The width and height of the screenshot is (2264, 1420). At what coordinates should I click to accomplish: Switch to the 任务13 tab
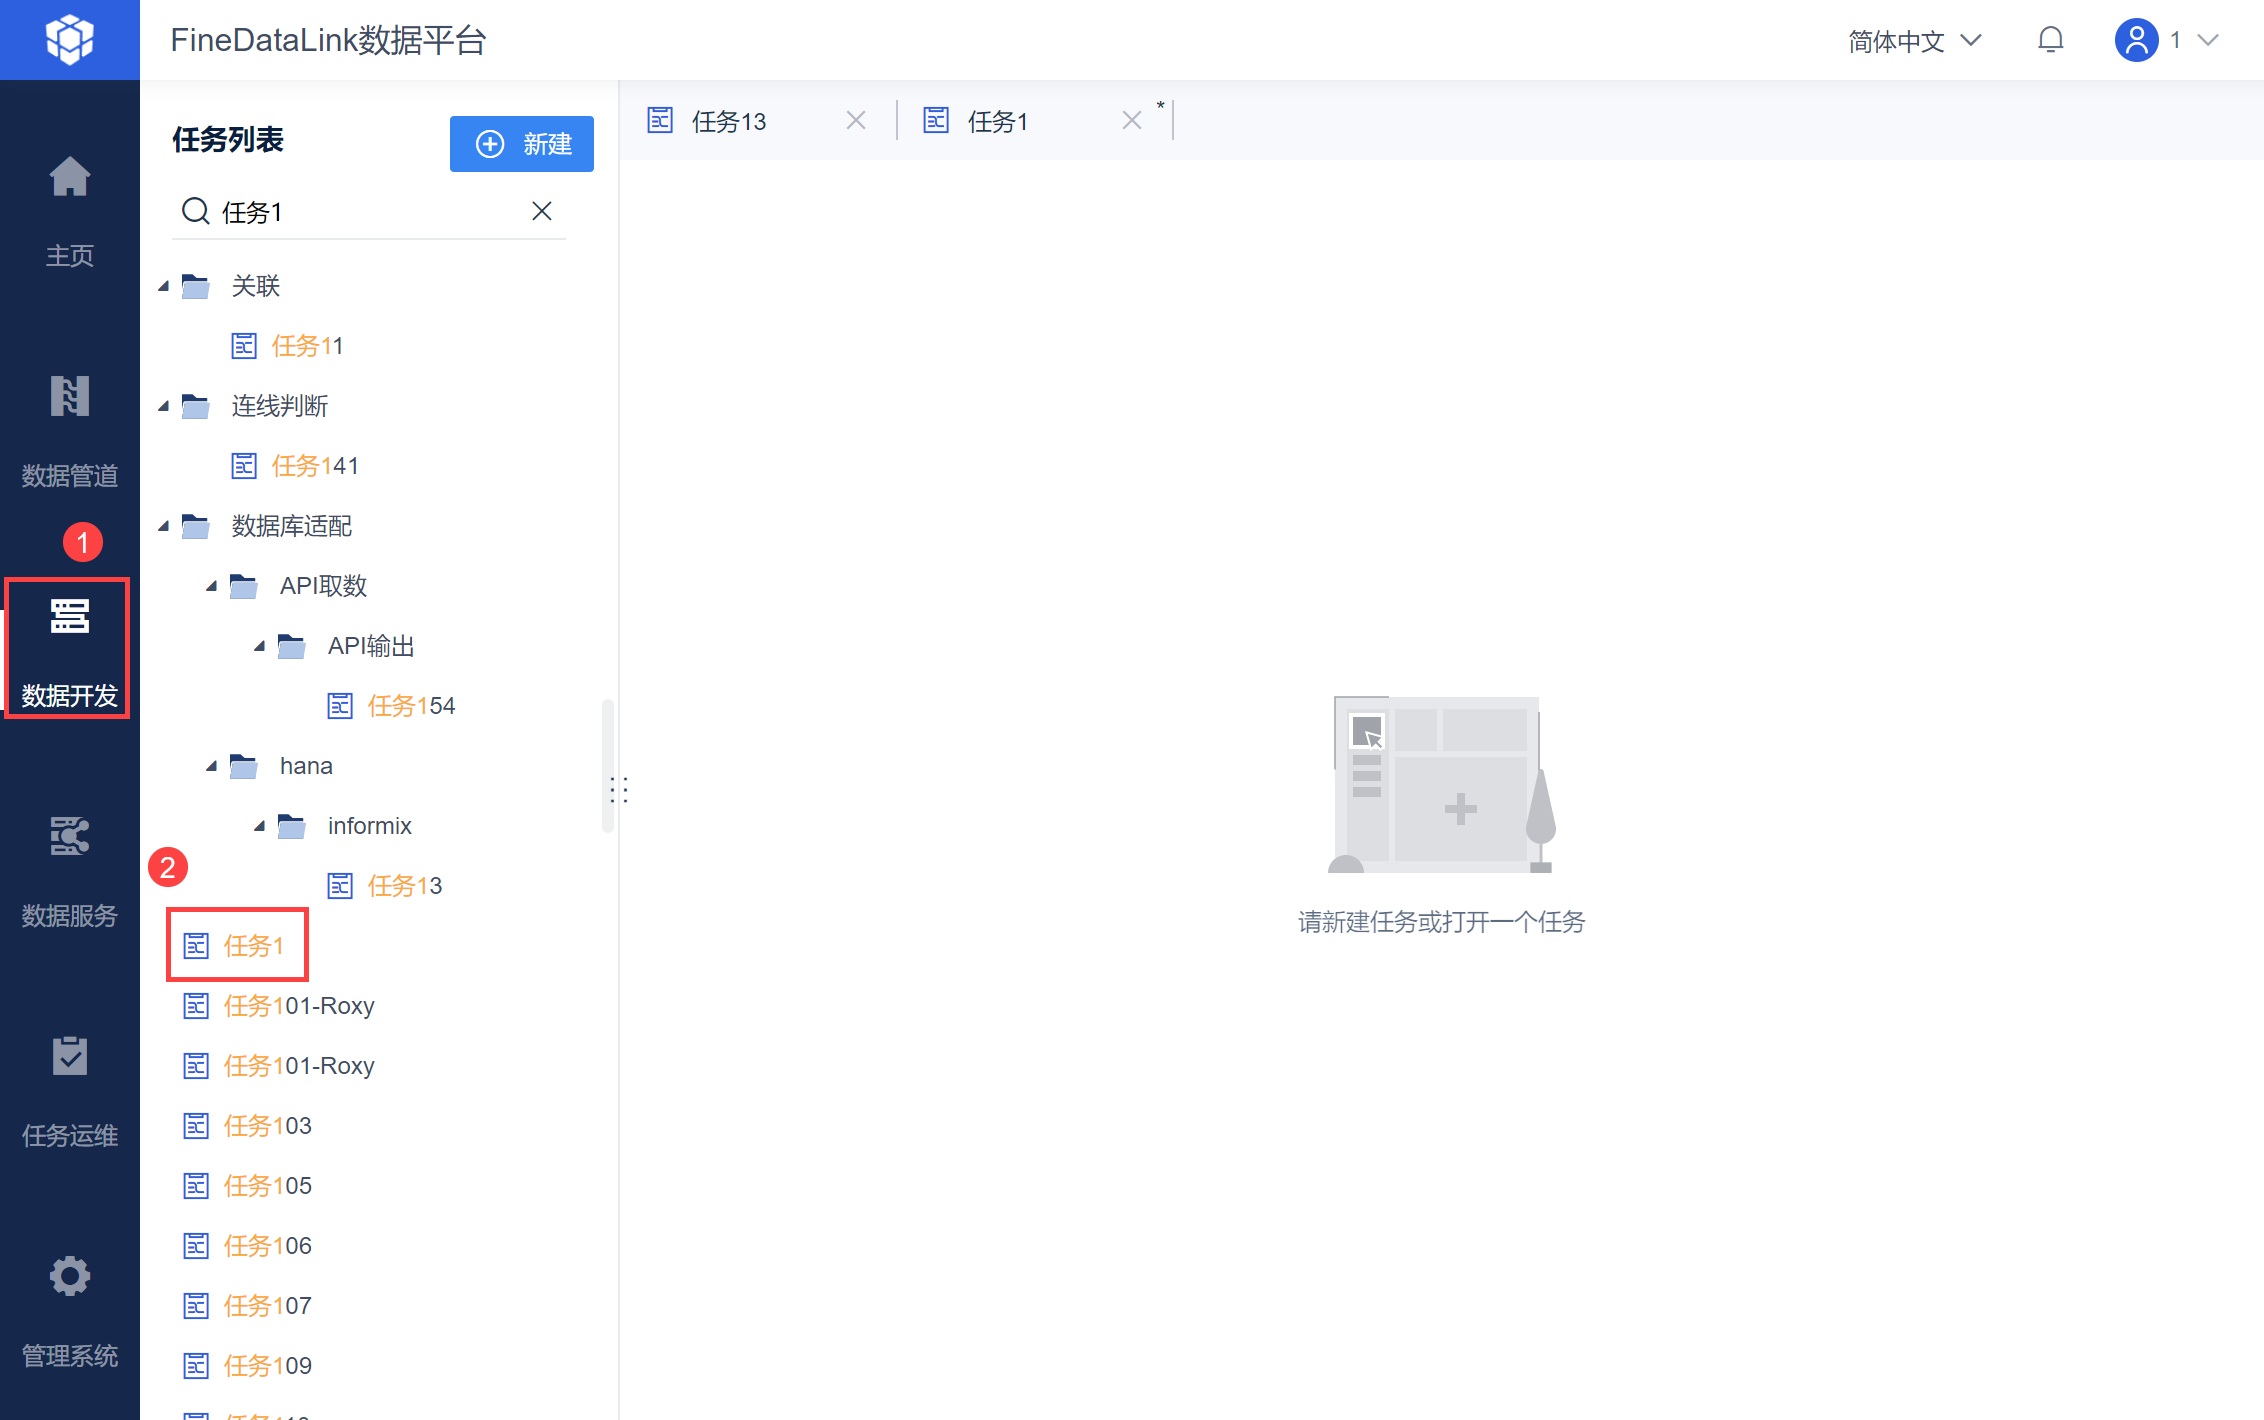pyautogui.click(x=730, y=121)
